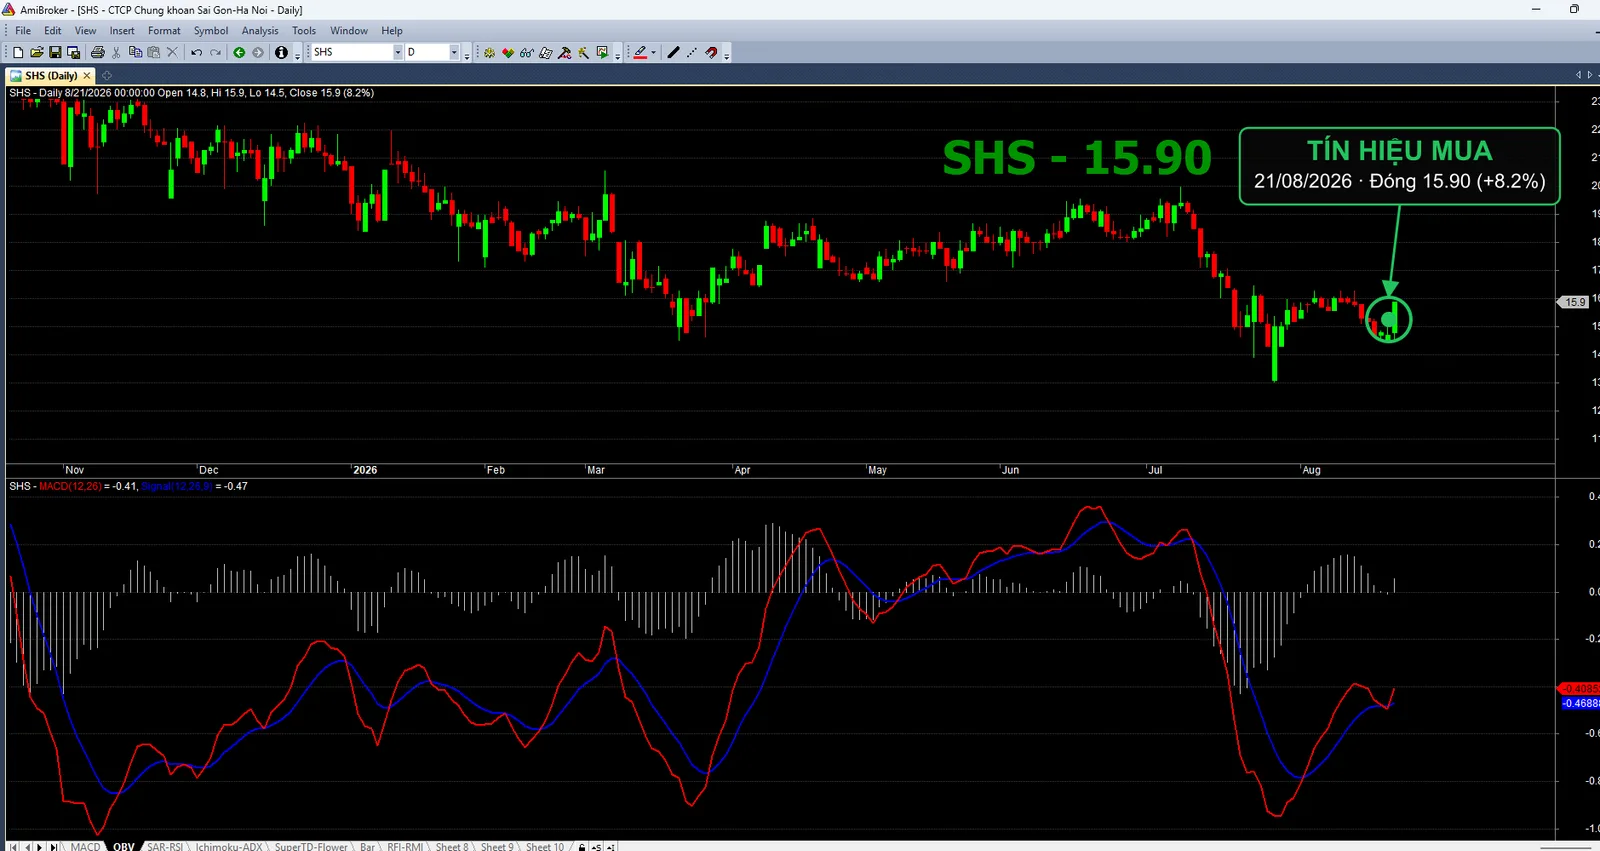This screenshot has width=1600, height=851.
Task: Open the Edit menu
Action: [x=53, y=31]
